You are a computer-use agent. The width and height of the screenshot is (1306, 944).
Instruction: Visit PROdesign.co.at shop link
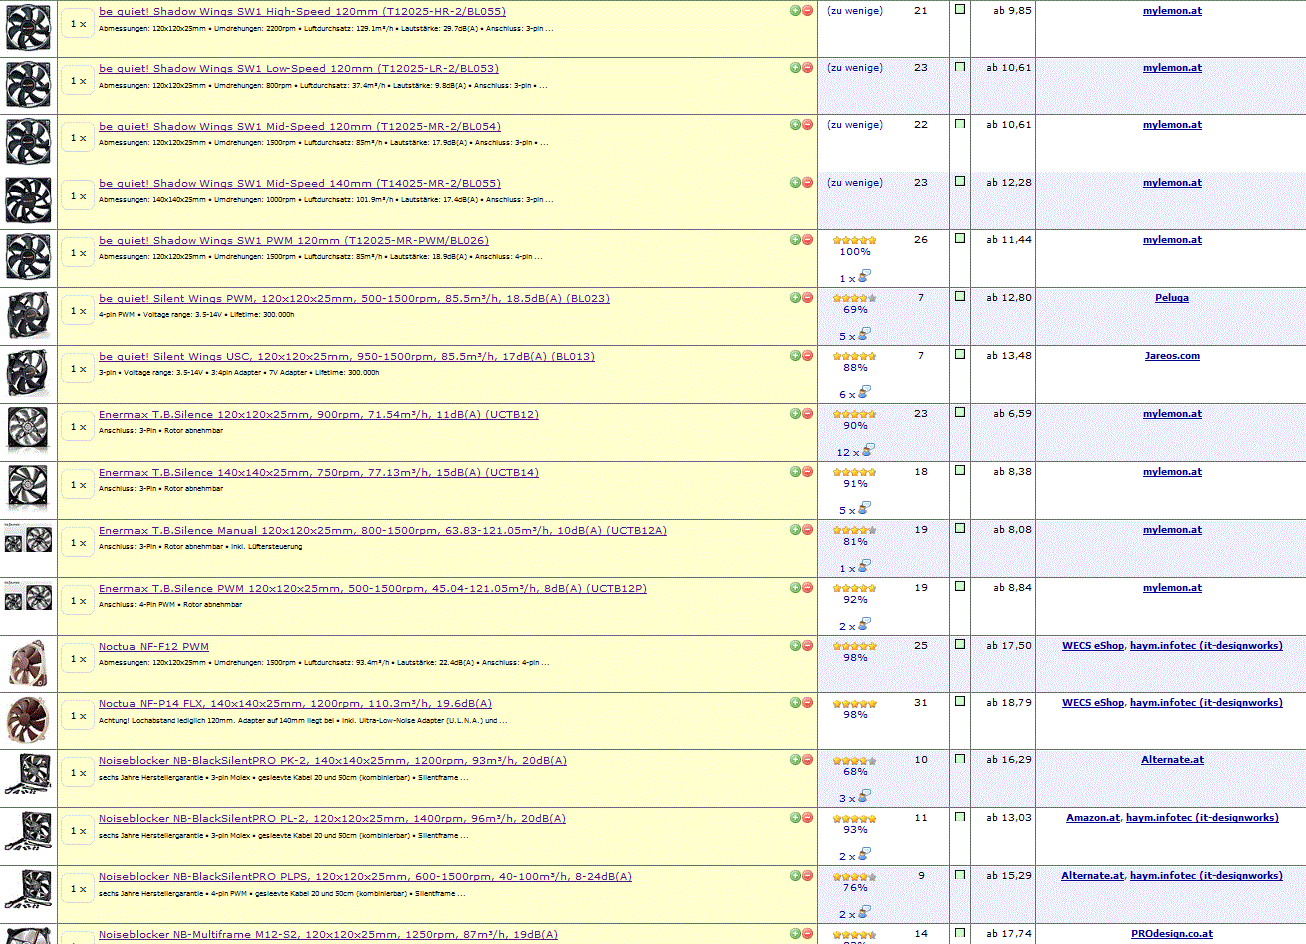(x=1172, y=934)
